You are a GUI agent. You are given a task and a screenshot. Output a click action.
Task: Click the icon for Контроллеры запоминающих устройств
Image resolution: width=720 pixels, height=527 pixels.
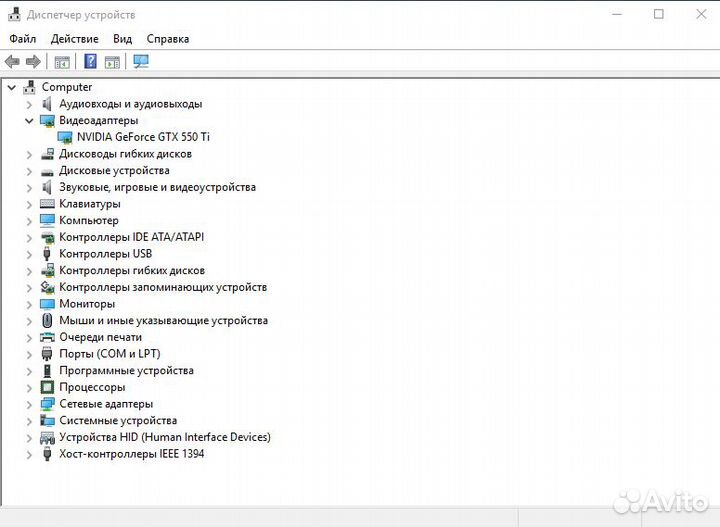[x=47, y=287]
